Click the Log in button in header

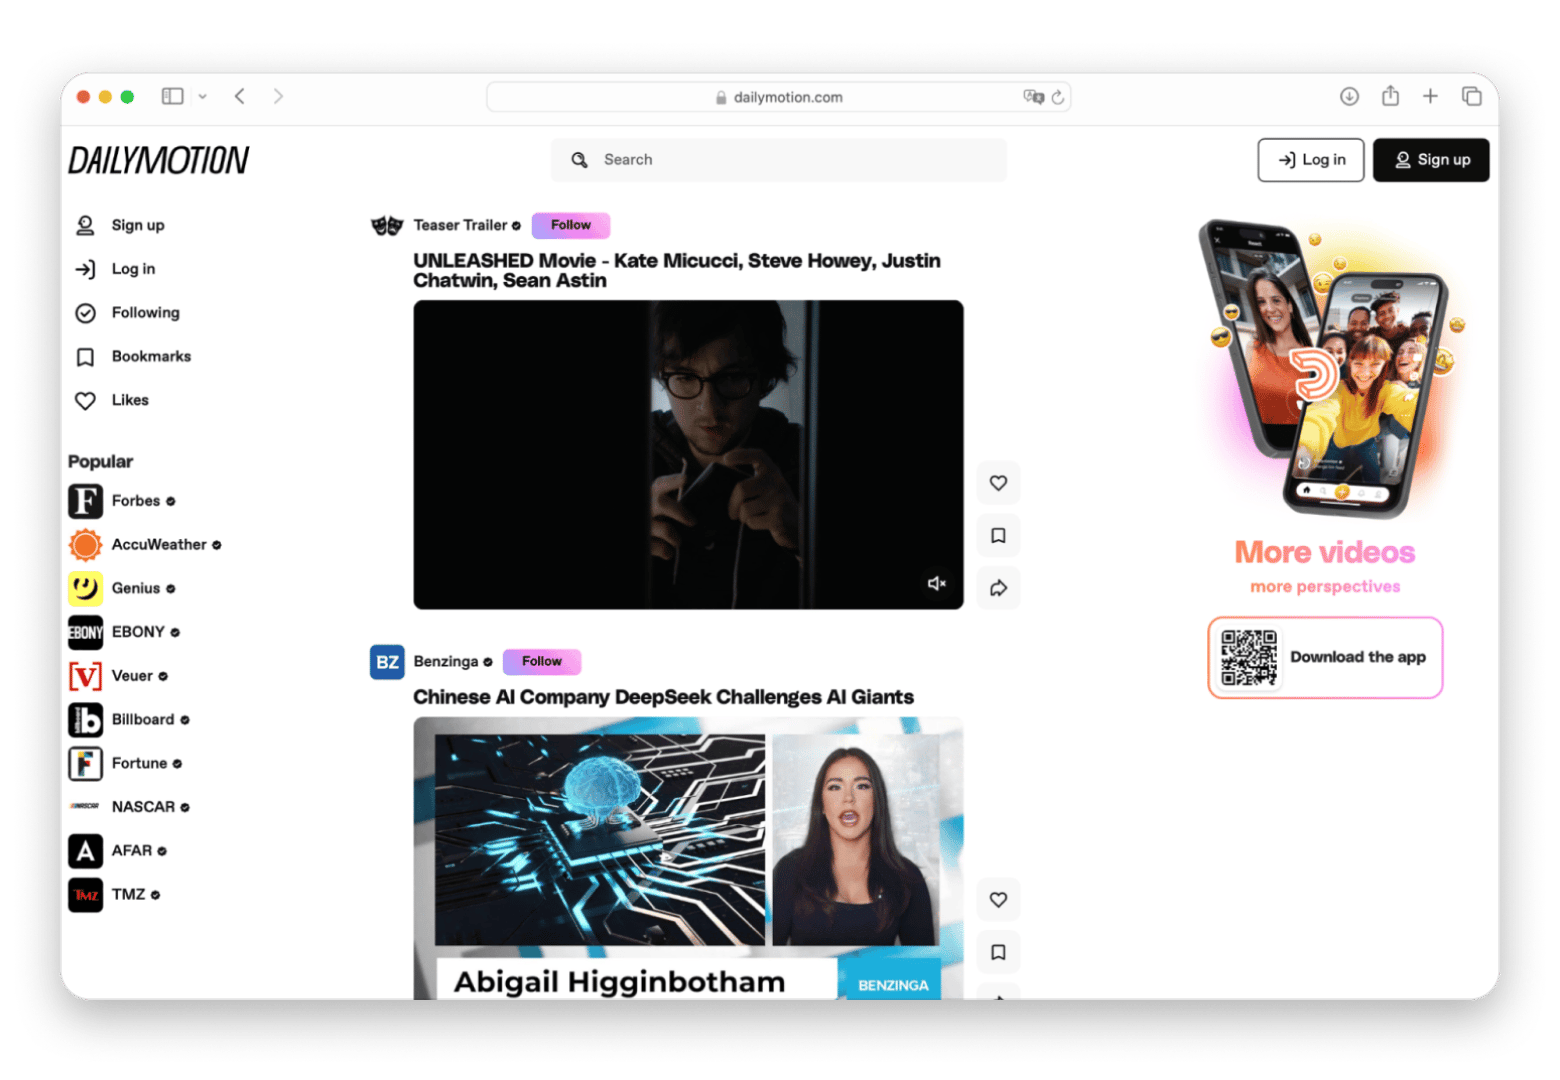[x=1310, y=160]
